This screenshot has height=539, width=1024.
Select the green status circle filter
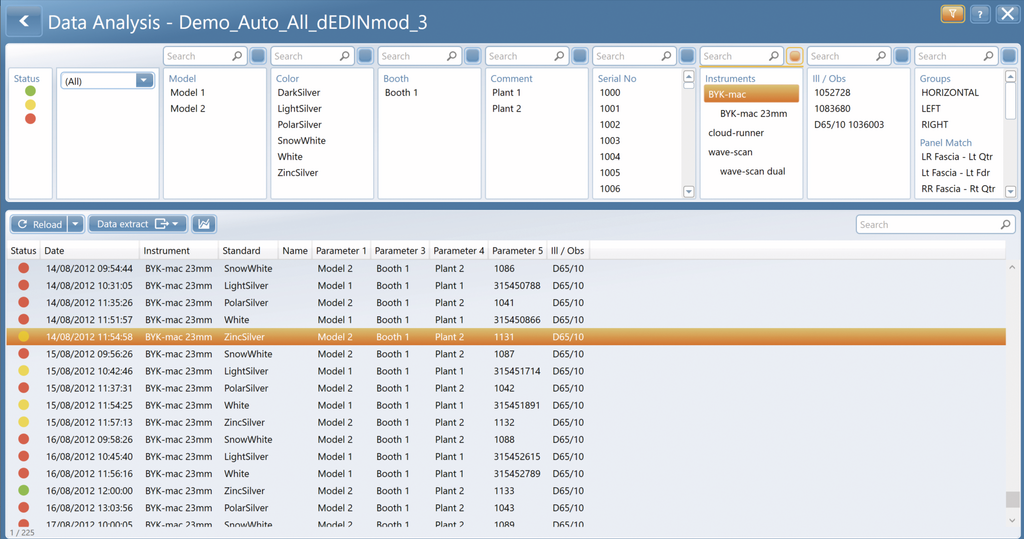pyautogui.click(x=30, y=91)
